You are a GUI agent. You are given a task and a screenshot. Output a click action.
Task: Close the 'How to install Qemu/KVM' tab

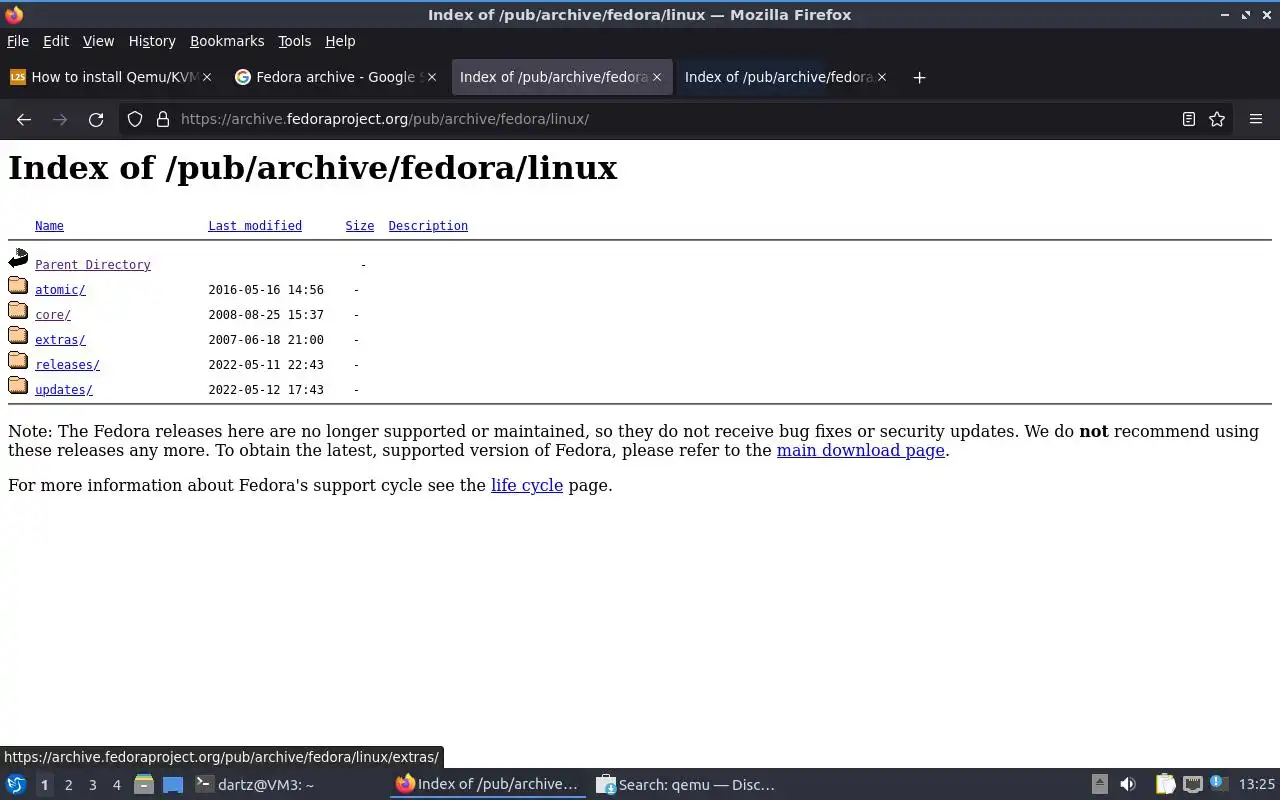tap(207, 77)
